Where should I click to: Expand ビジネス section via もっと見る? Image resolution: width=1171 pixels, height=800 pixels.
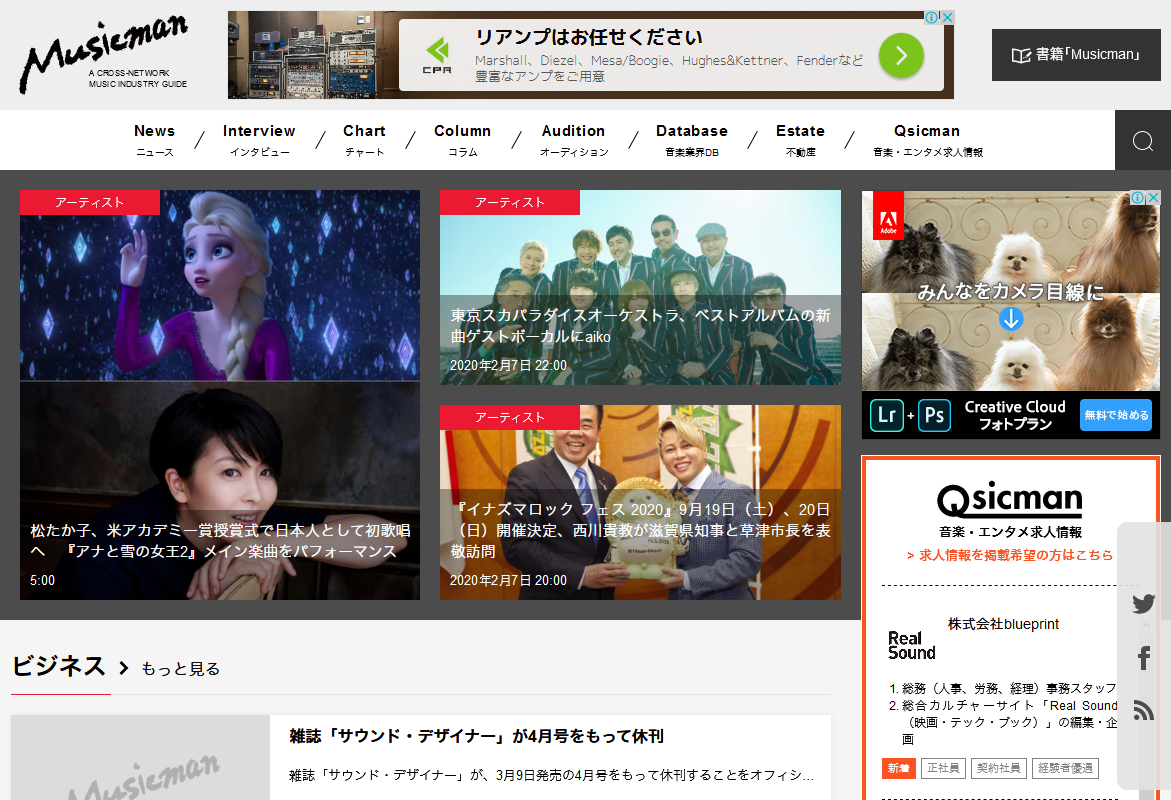[180, 669]
